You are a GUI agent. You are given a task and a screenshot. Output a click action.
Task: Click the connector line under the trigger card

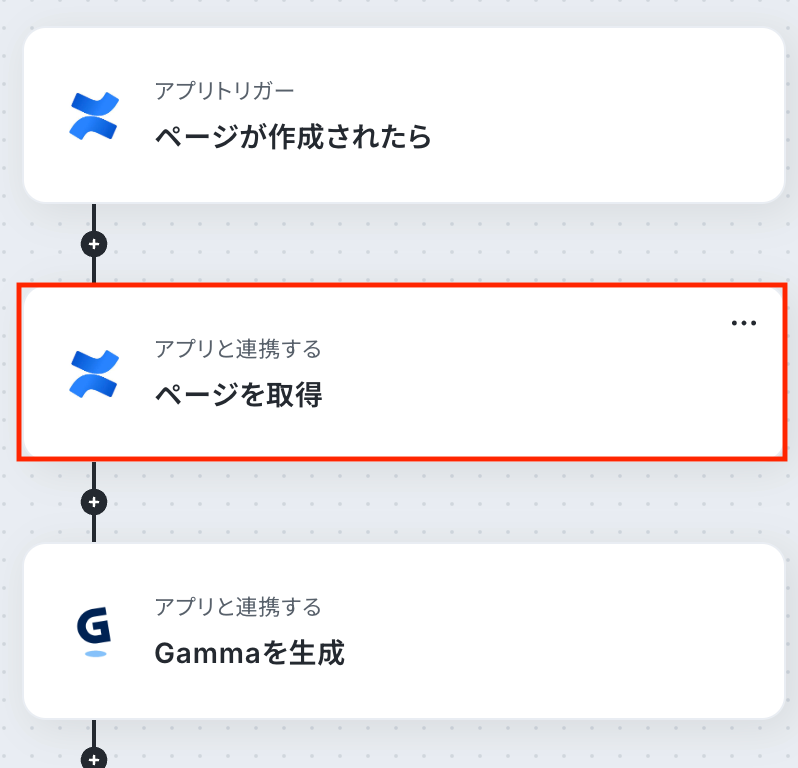[94, 217]
